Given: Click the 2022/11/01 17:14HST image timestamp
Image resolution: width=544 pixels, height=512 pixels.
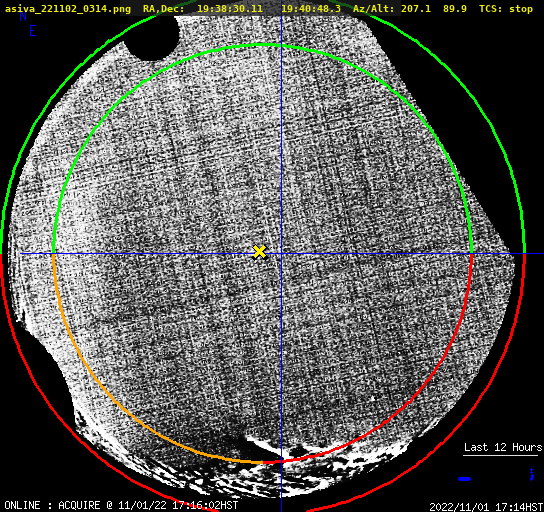Looking at the screenshot, I should point(486,506).
